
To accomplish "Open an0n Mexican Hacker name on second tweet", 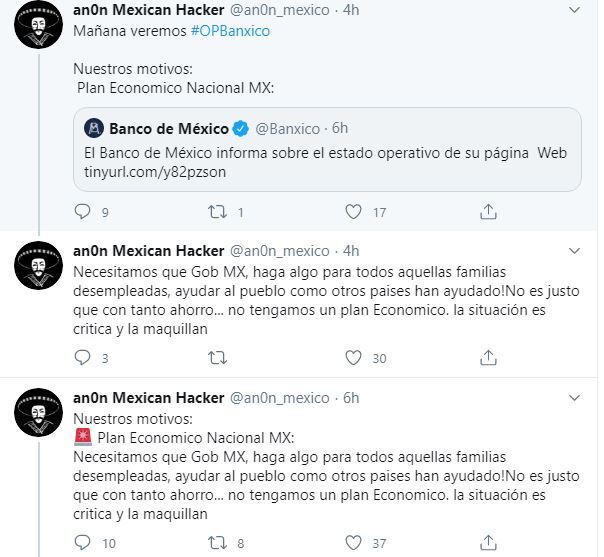I will click(149, 251).
